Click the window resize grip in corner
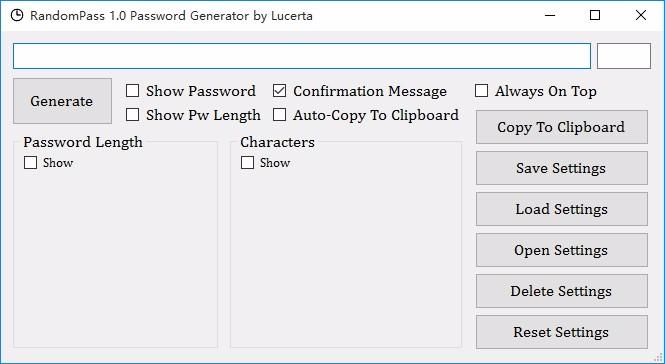This screenshot has width=665, height=364. coord(658,358)
